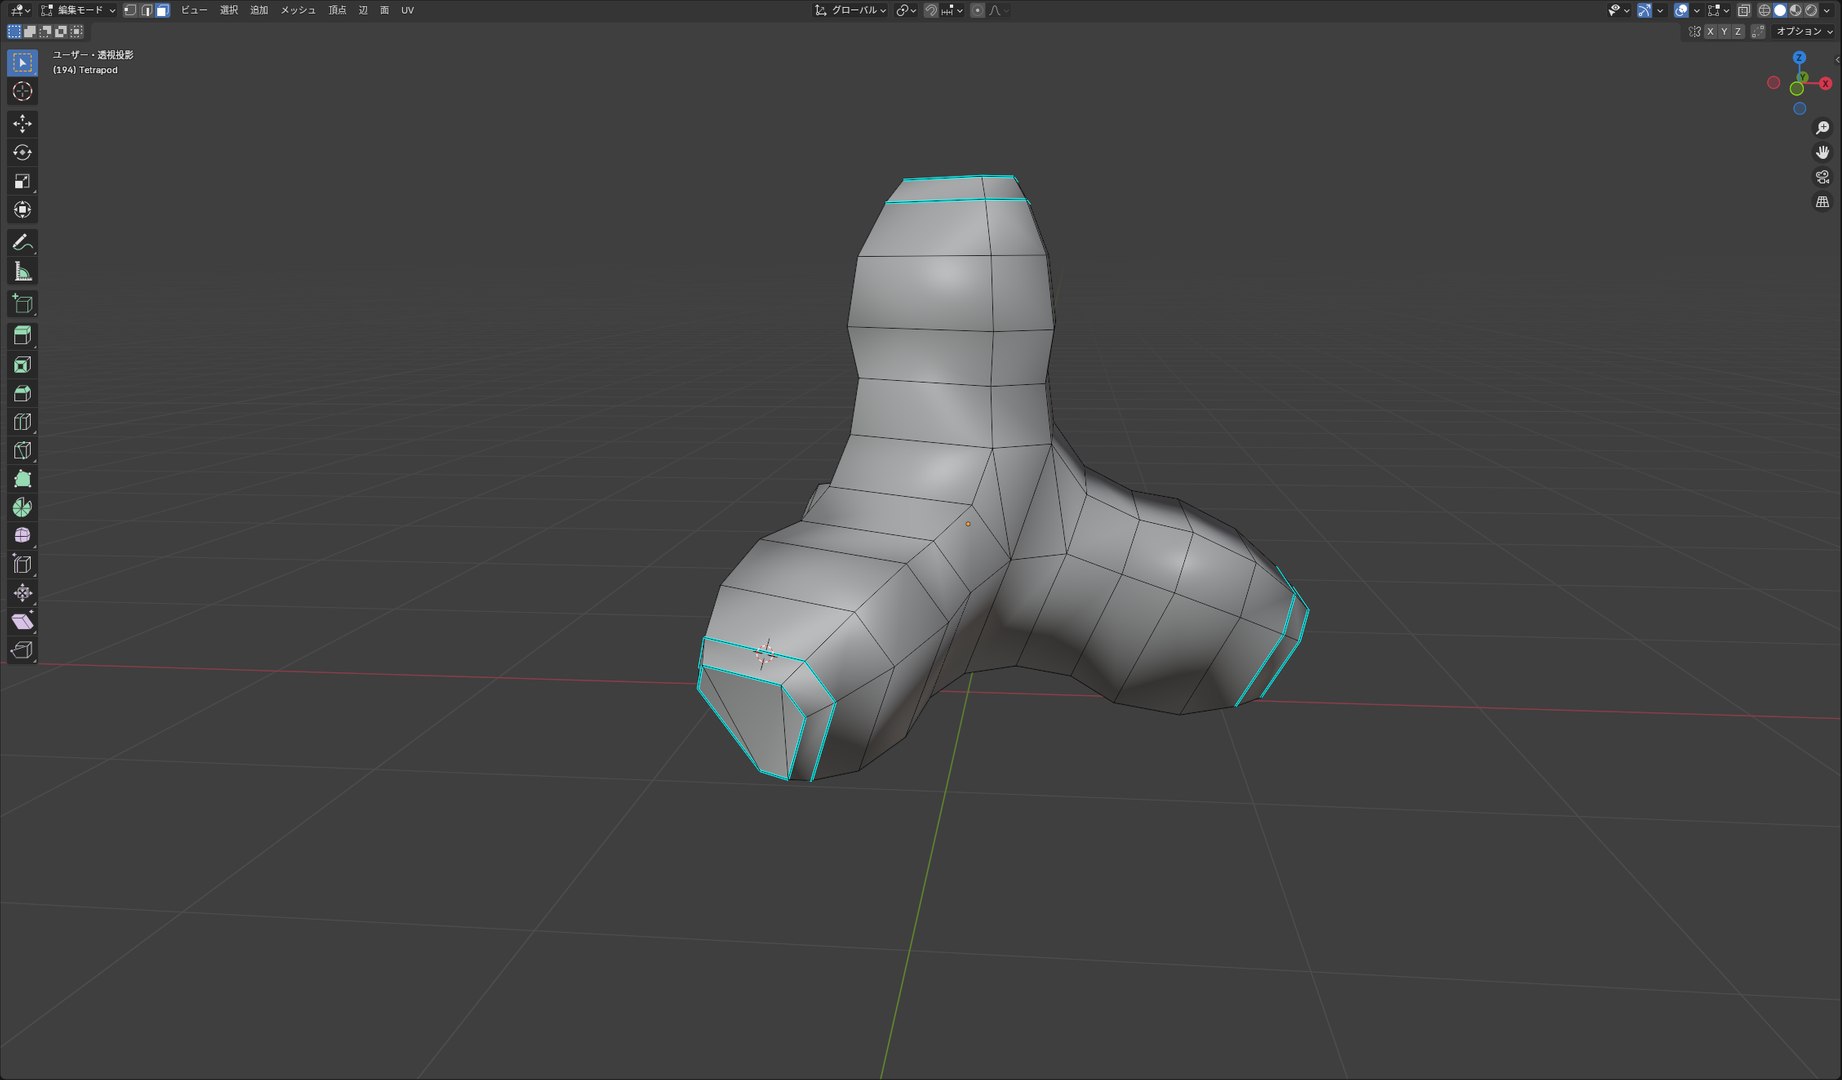Open the 頂点 menu

tap(337, 10)
